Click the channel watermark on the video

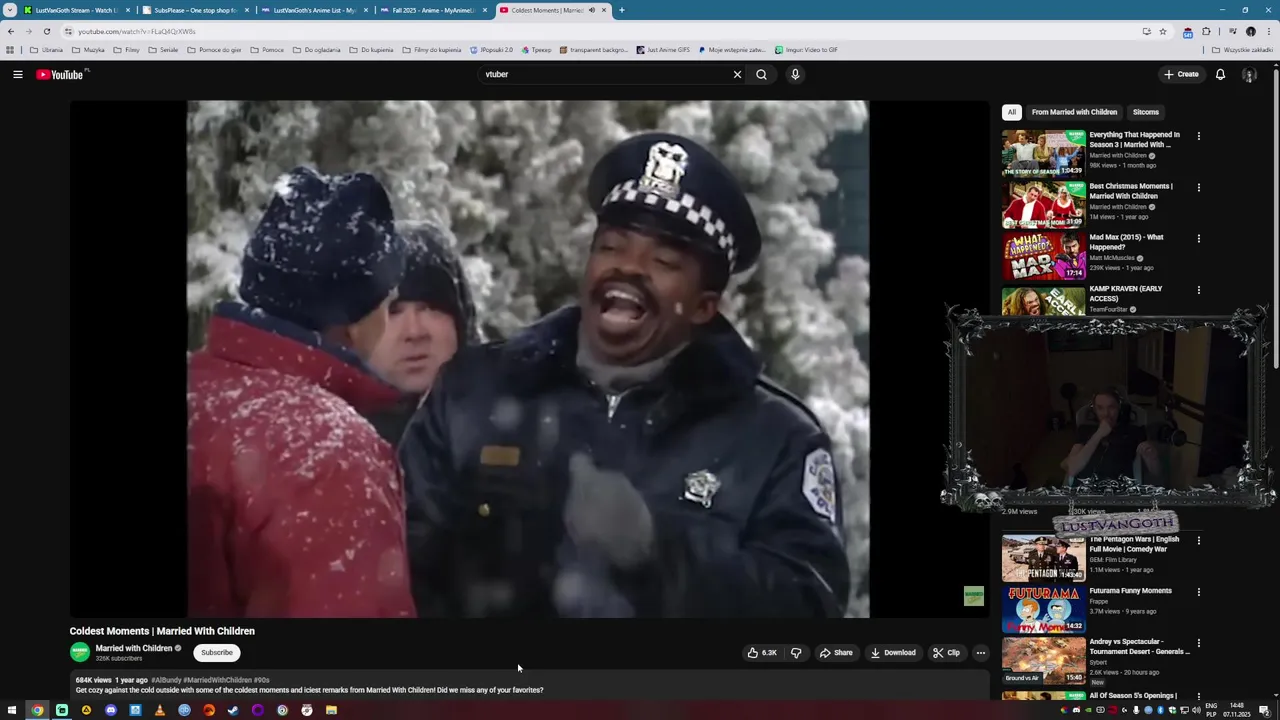pyautogui.click(x=973, y=596)
